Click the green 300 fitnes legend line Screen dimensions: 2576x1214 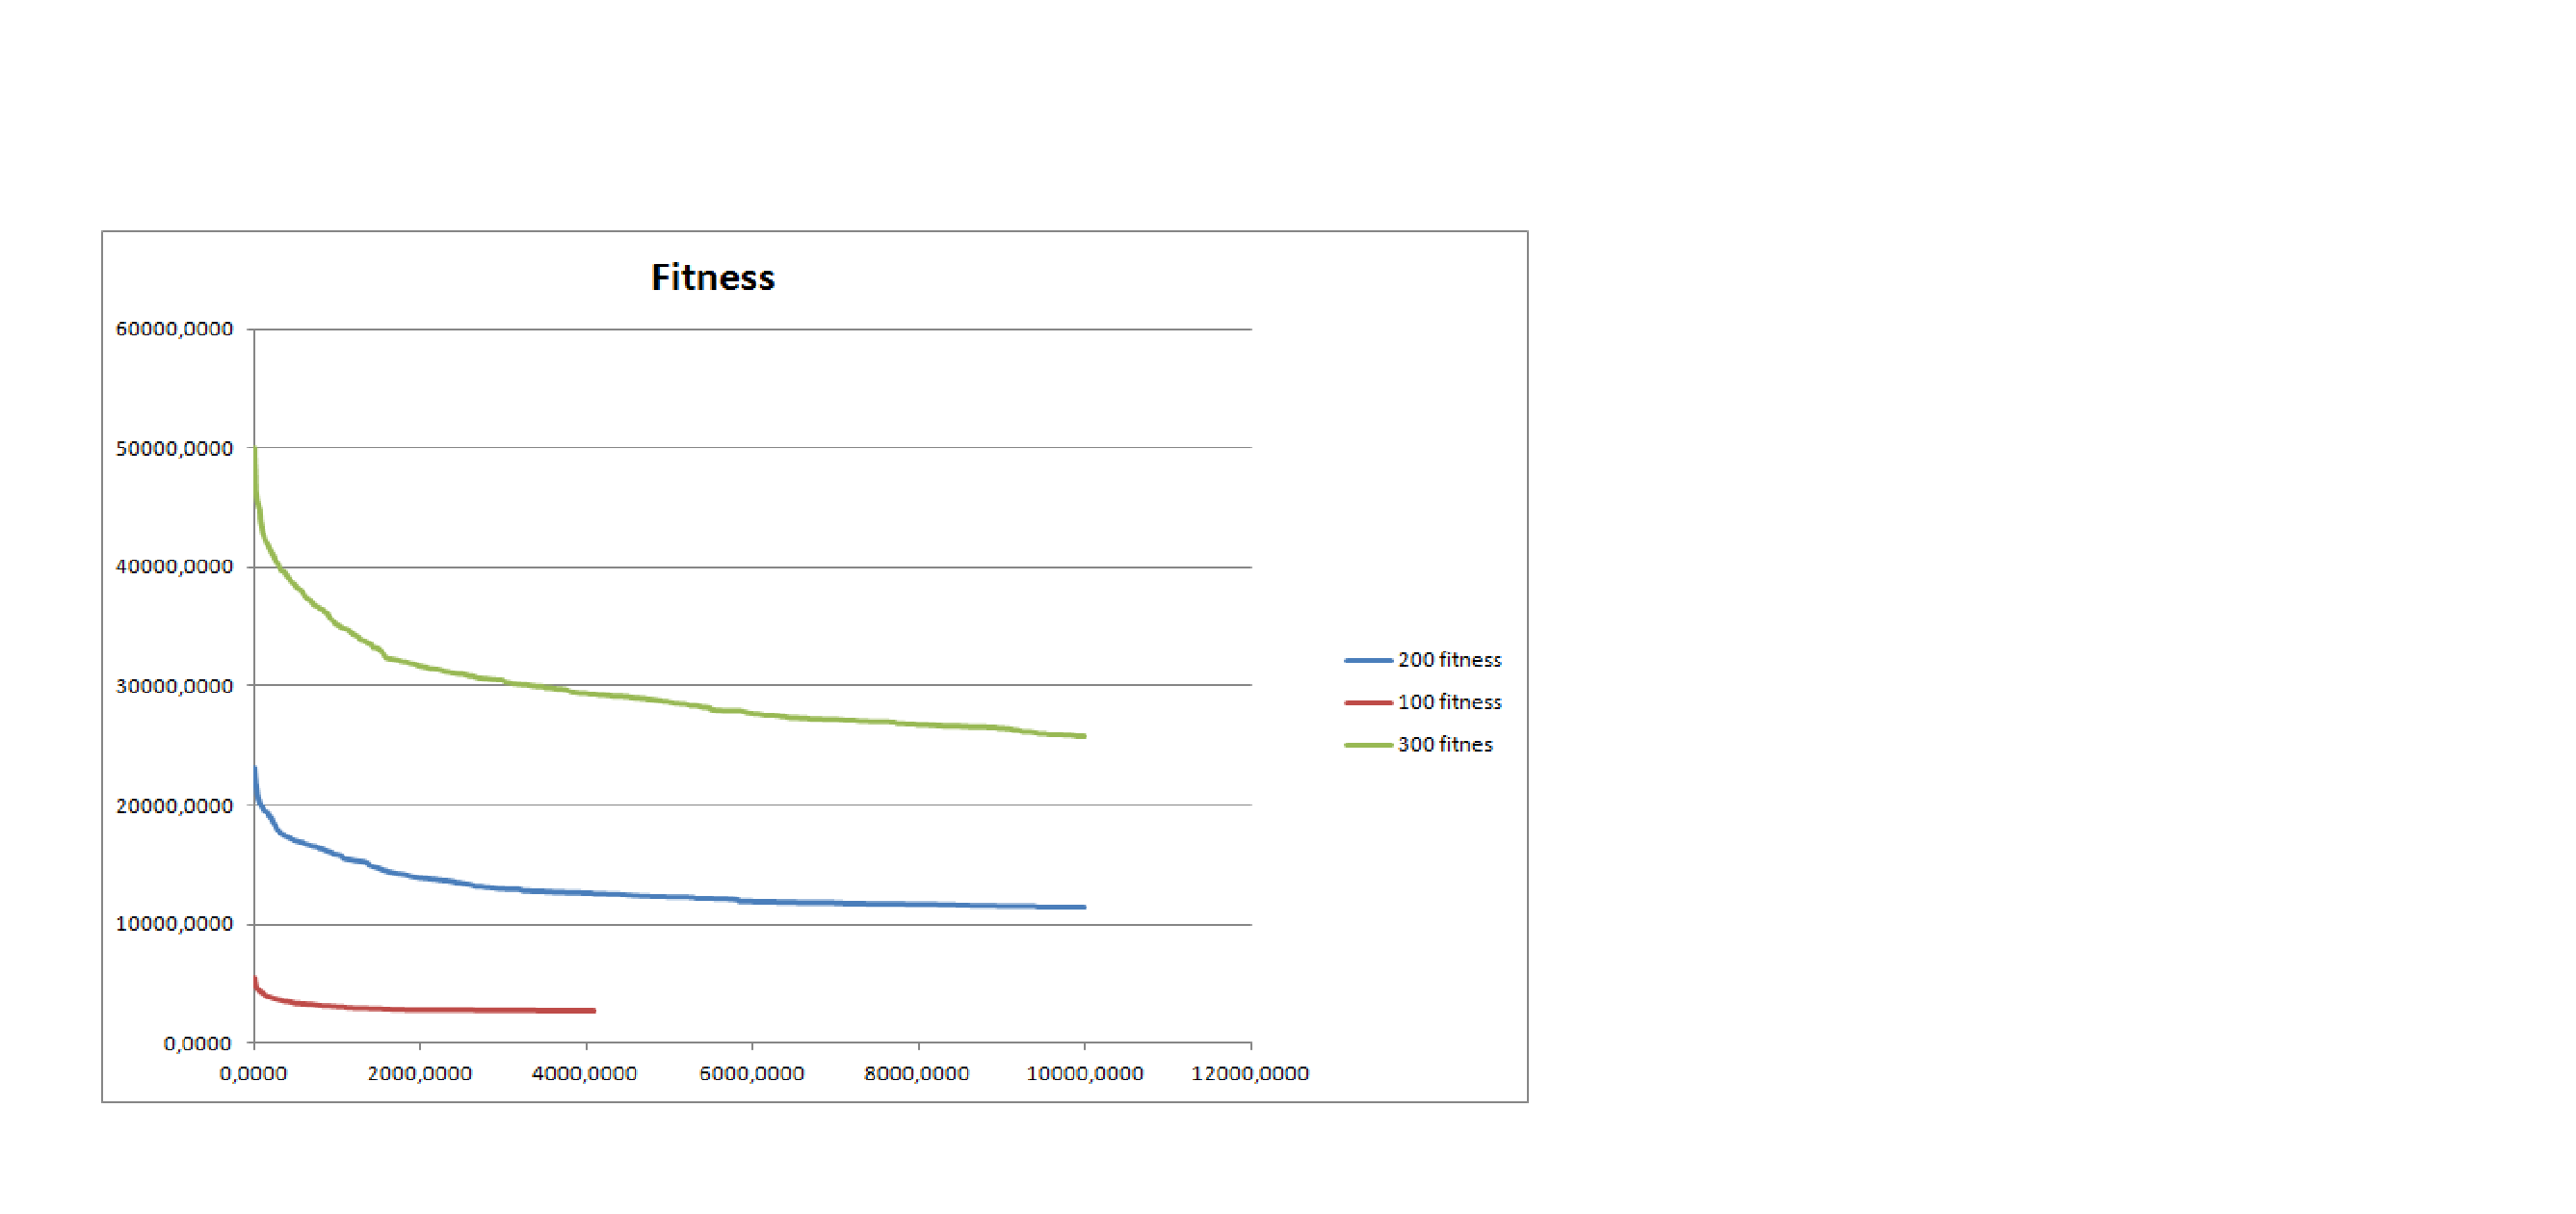pyautogui.click(x=1368, y=745)
